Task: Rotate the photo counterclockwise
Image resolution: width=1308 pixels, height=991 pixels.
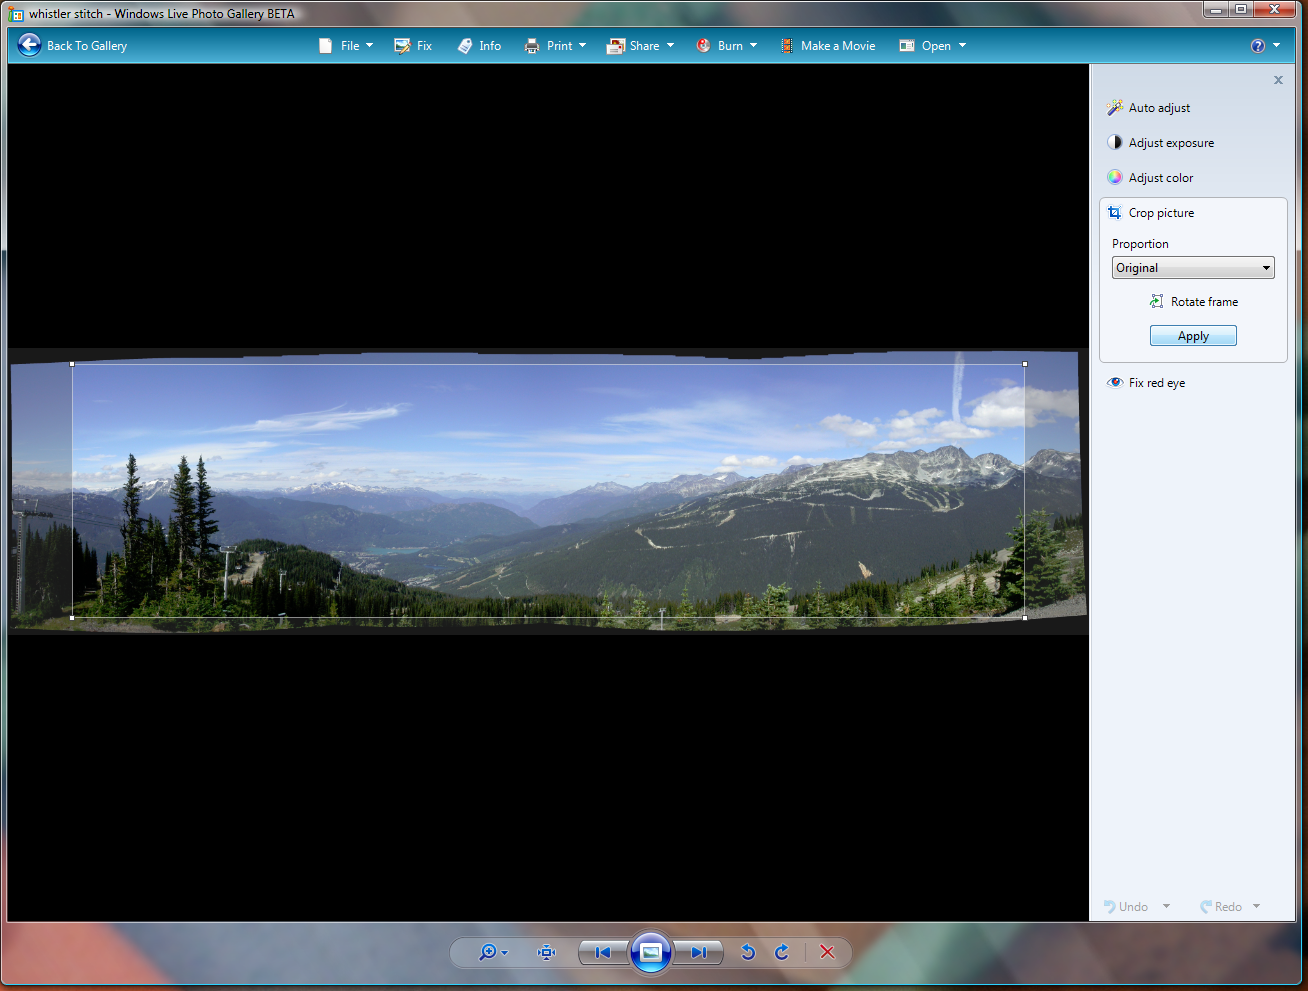Action: pos(747,953)
